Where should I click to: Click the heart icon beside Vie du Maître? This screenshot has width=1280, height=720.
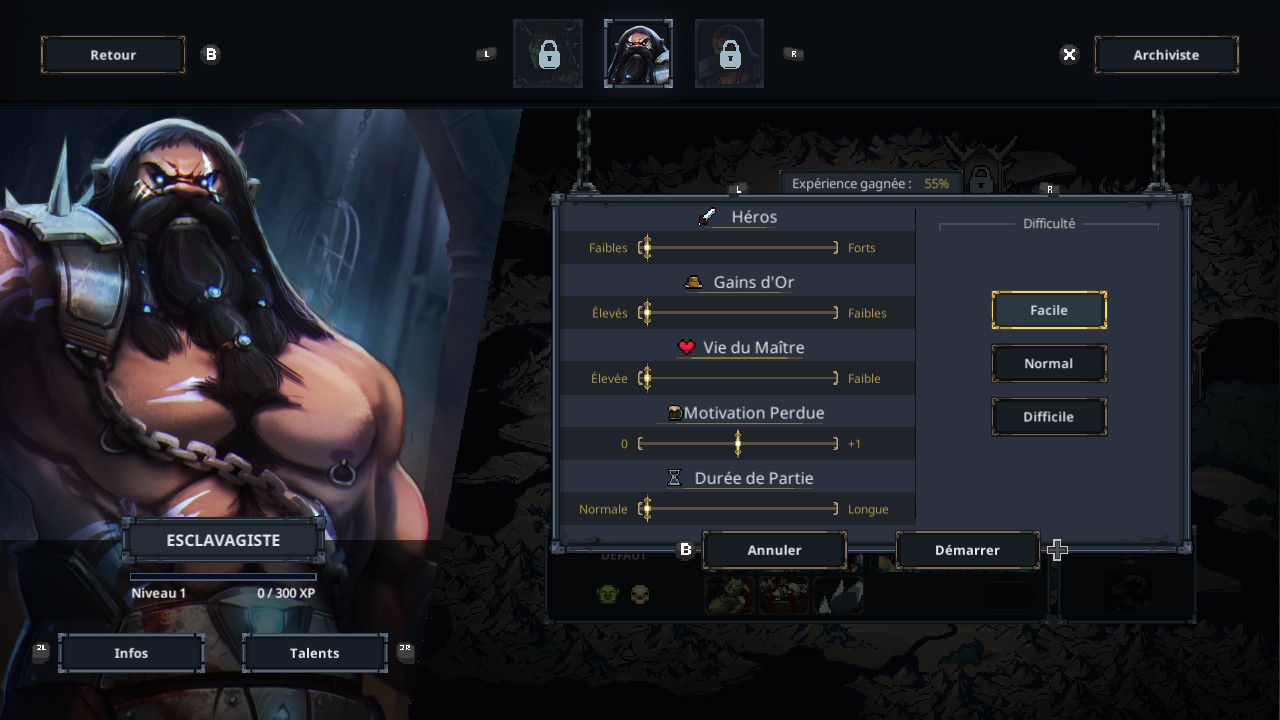pos(686,347)
